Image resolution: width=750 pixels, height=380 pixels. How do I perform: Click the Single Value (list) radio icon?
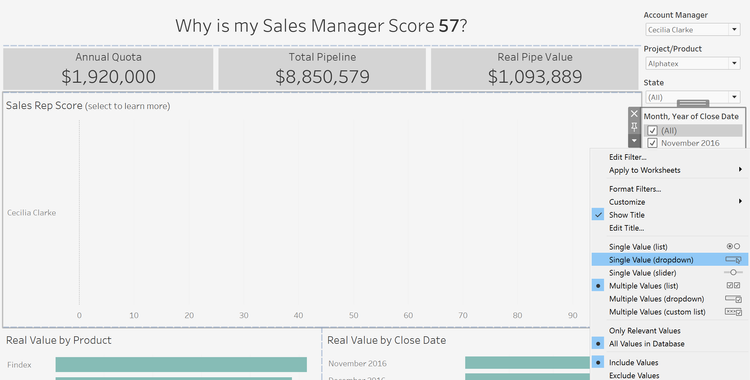[x=733, y=246]
